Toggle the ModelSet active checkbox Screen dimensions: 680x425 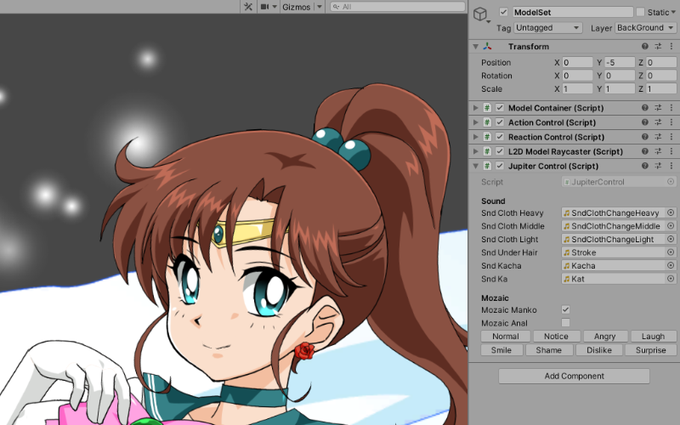click(503, 12)
